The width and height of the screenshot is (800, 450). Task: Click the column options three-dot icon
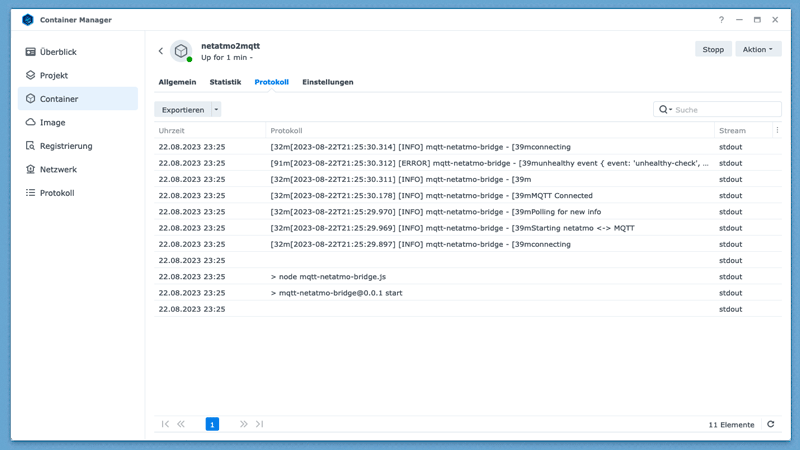777,130
